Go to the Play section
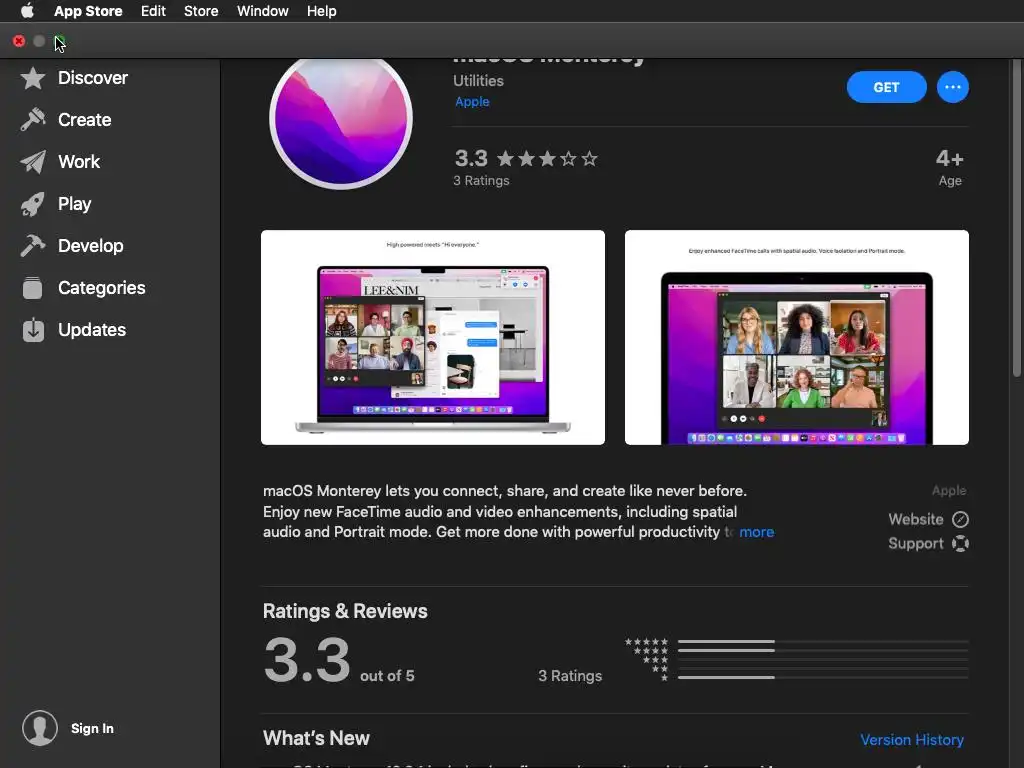This screenshot has width=1024, height=768. pos(74,204)
